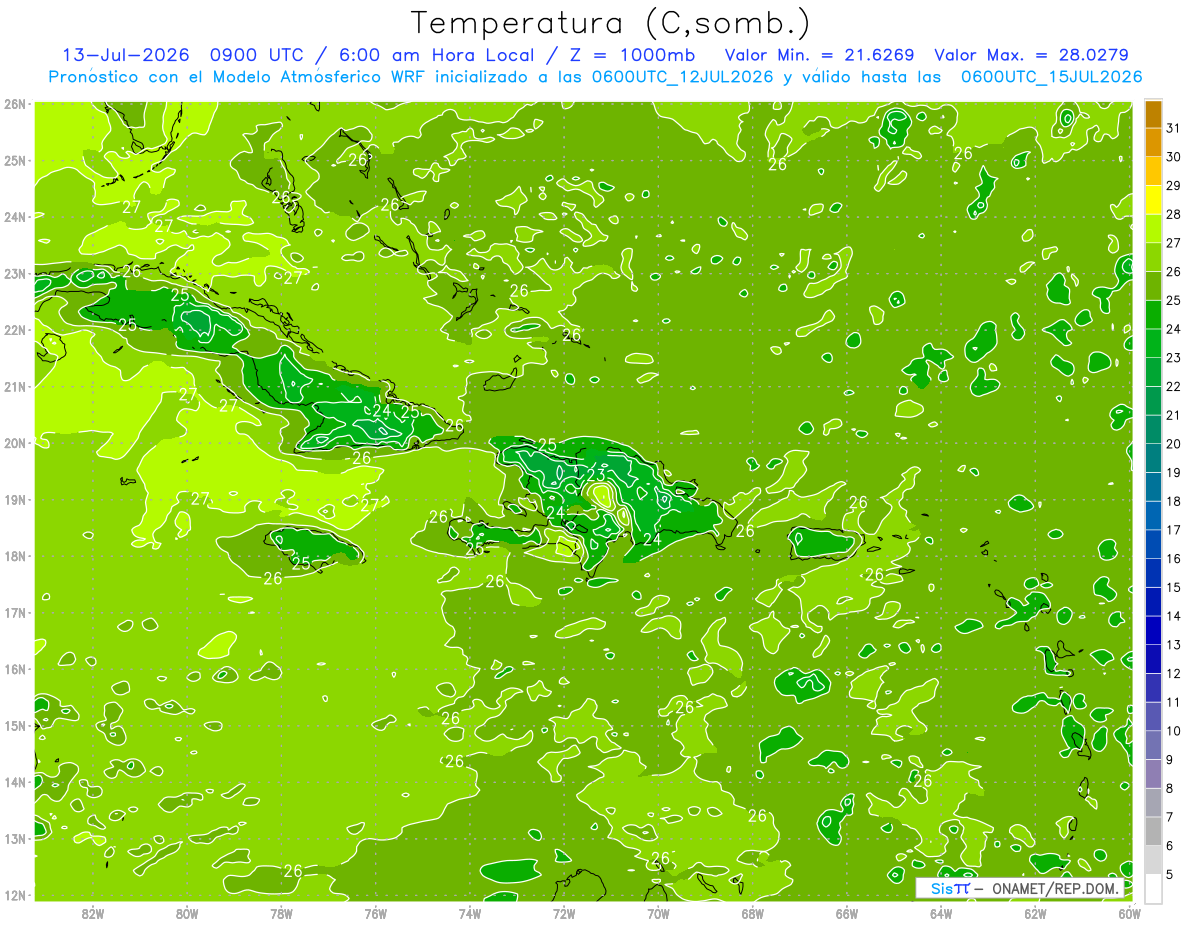The height and width of the screenshot is (927, 1200).
Task: Click the teal swatch between 19 and 20
Action: tap(1153, 458)
